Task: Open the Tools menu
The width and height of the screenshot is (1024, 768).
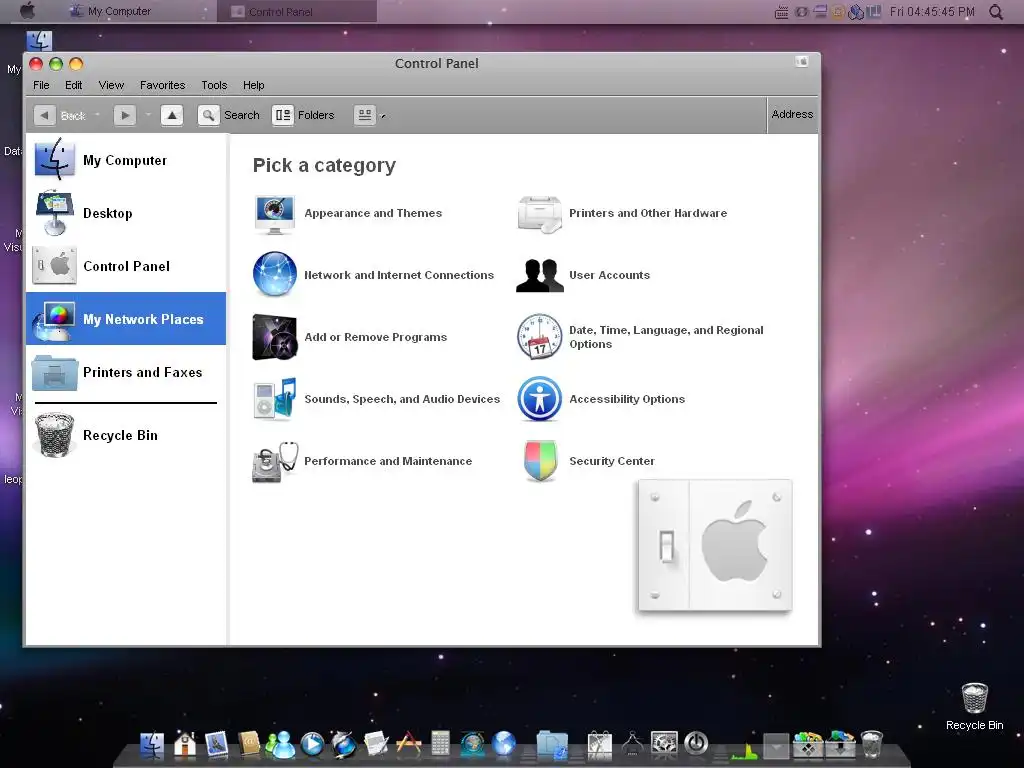Action: pos(214,85)
